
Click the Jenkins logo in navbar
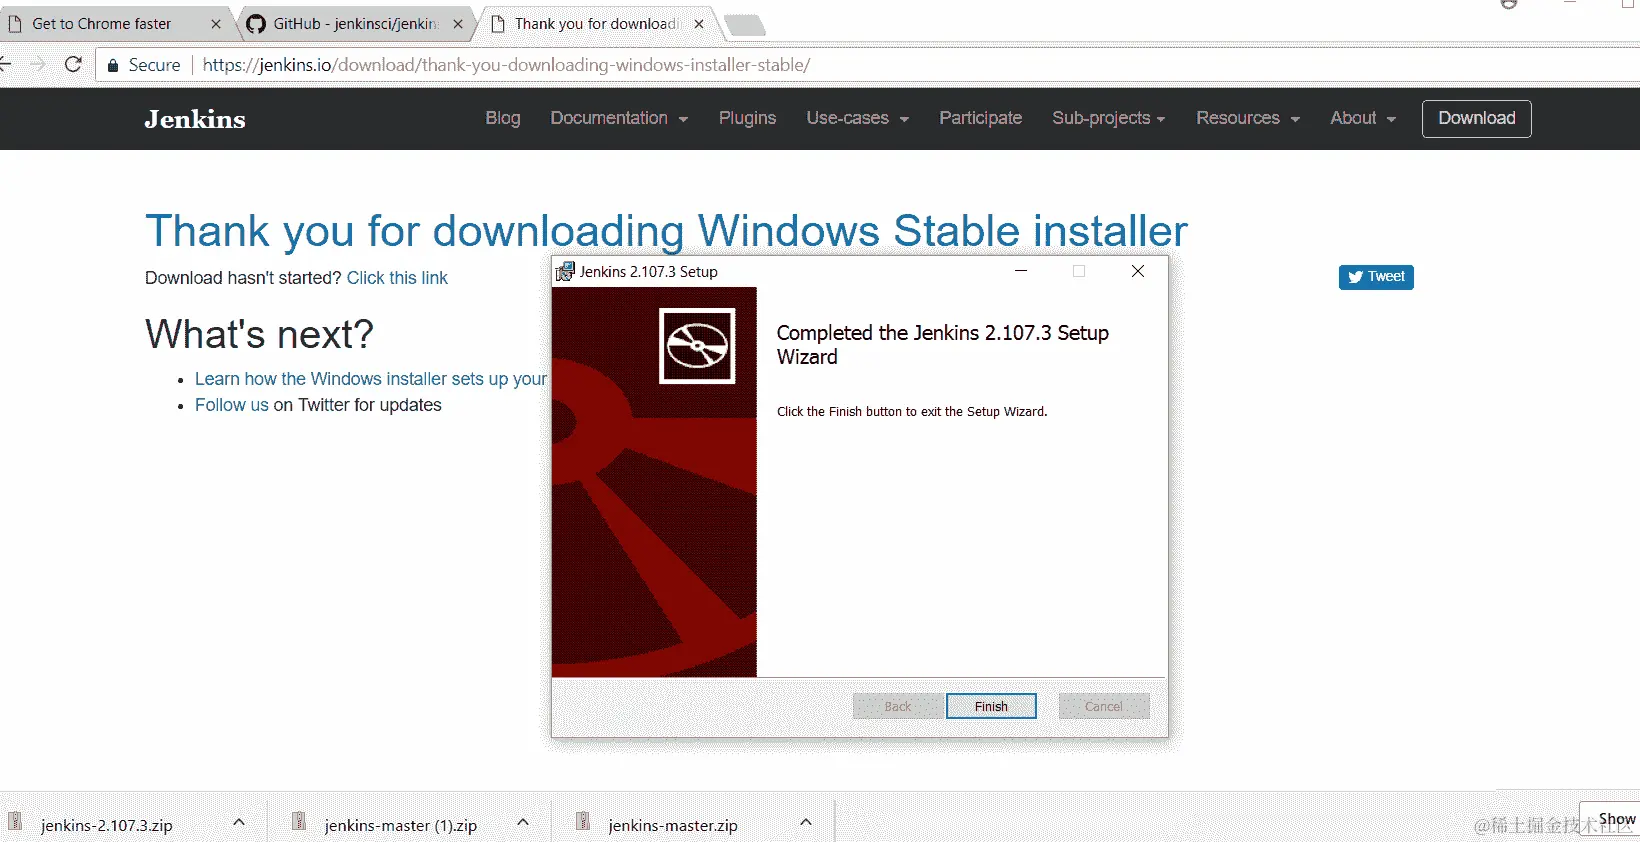[x=195, y=119]
